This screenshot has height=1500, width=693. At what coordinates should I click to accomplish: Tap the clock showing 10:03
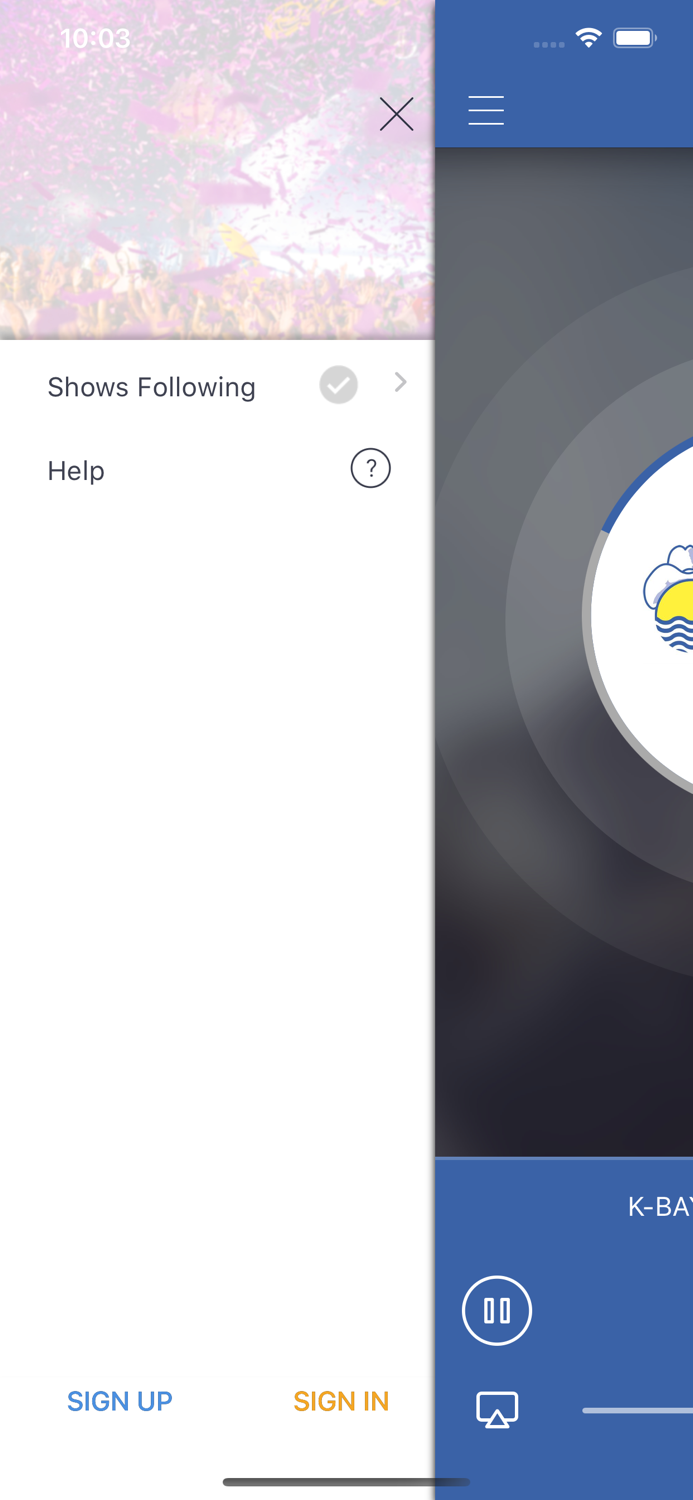pyautogui.click(x=95, y=39)
